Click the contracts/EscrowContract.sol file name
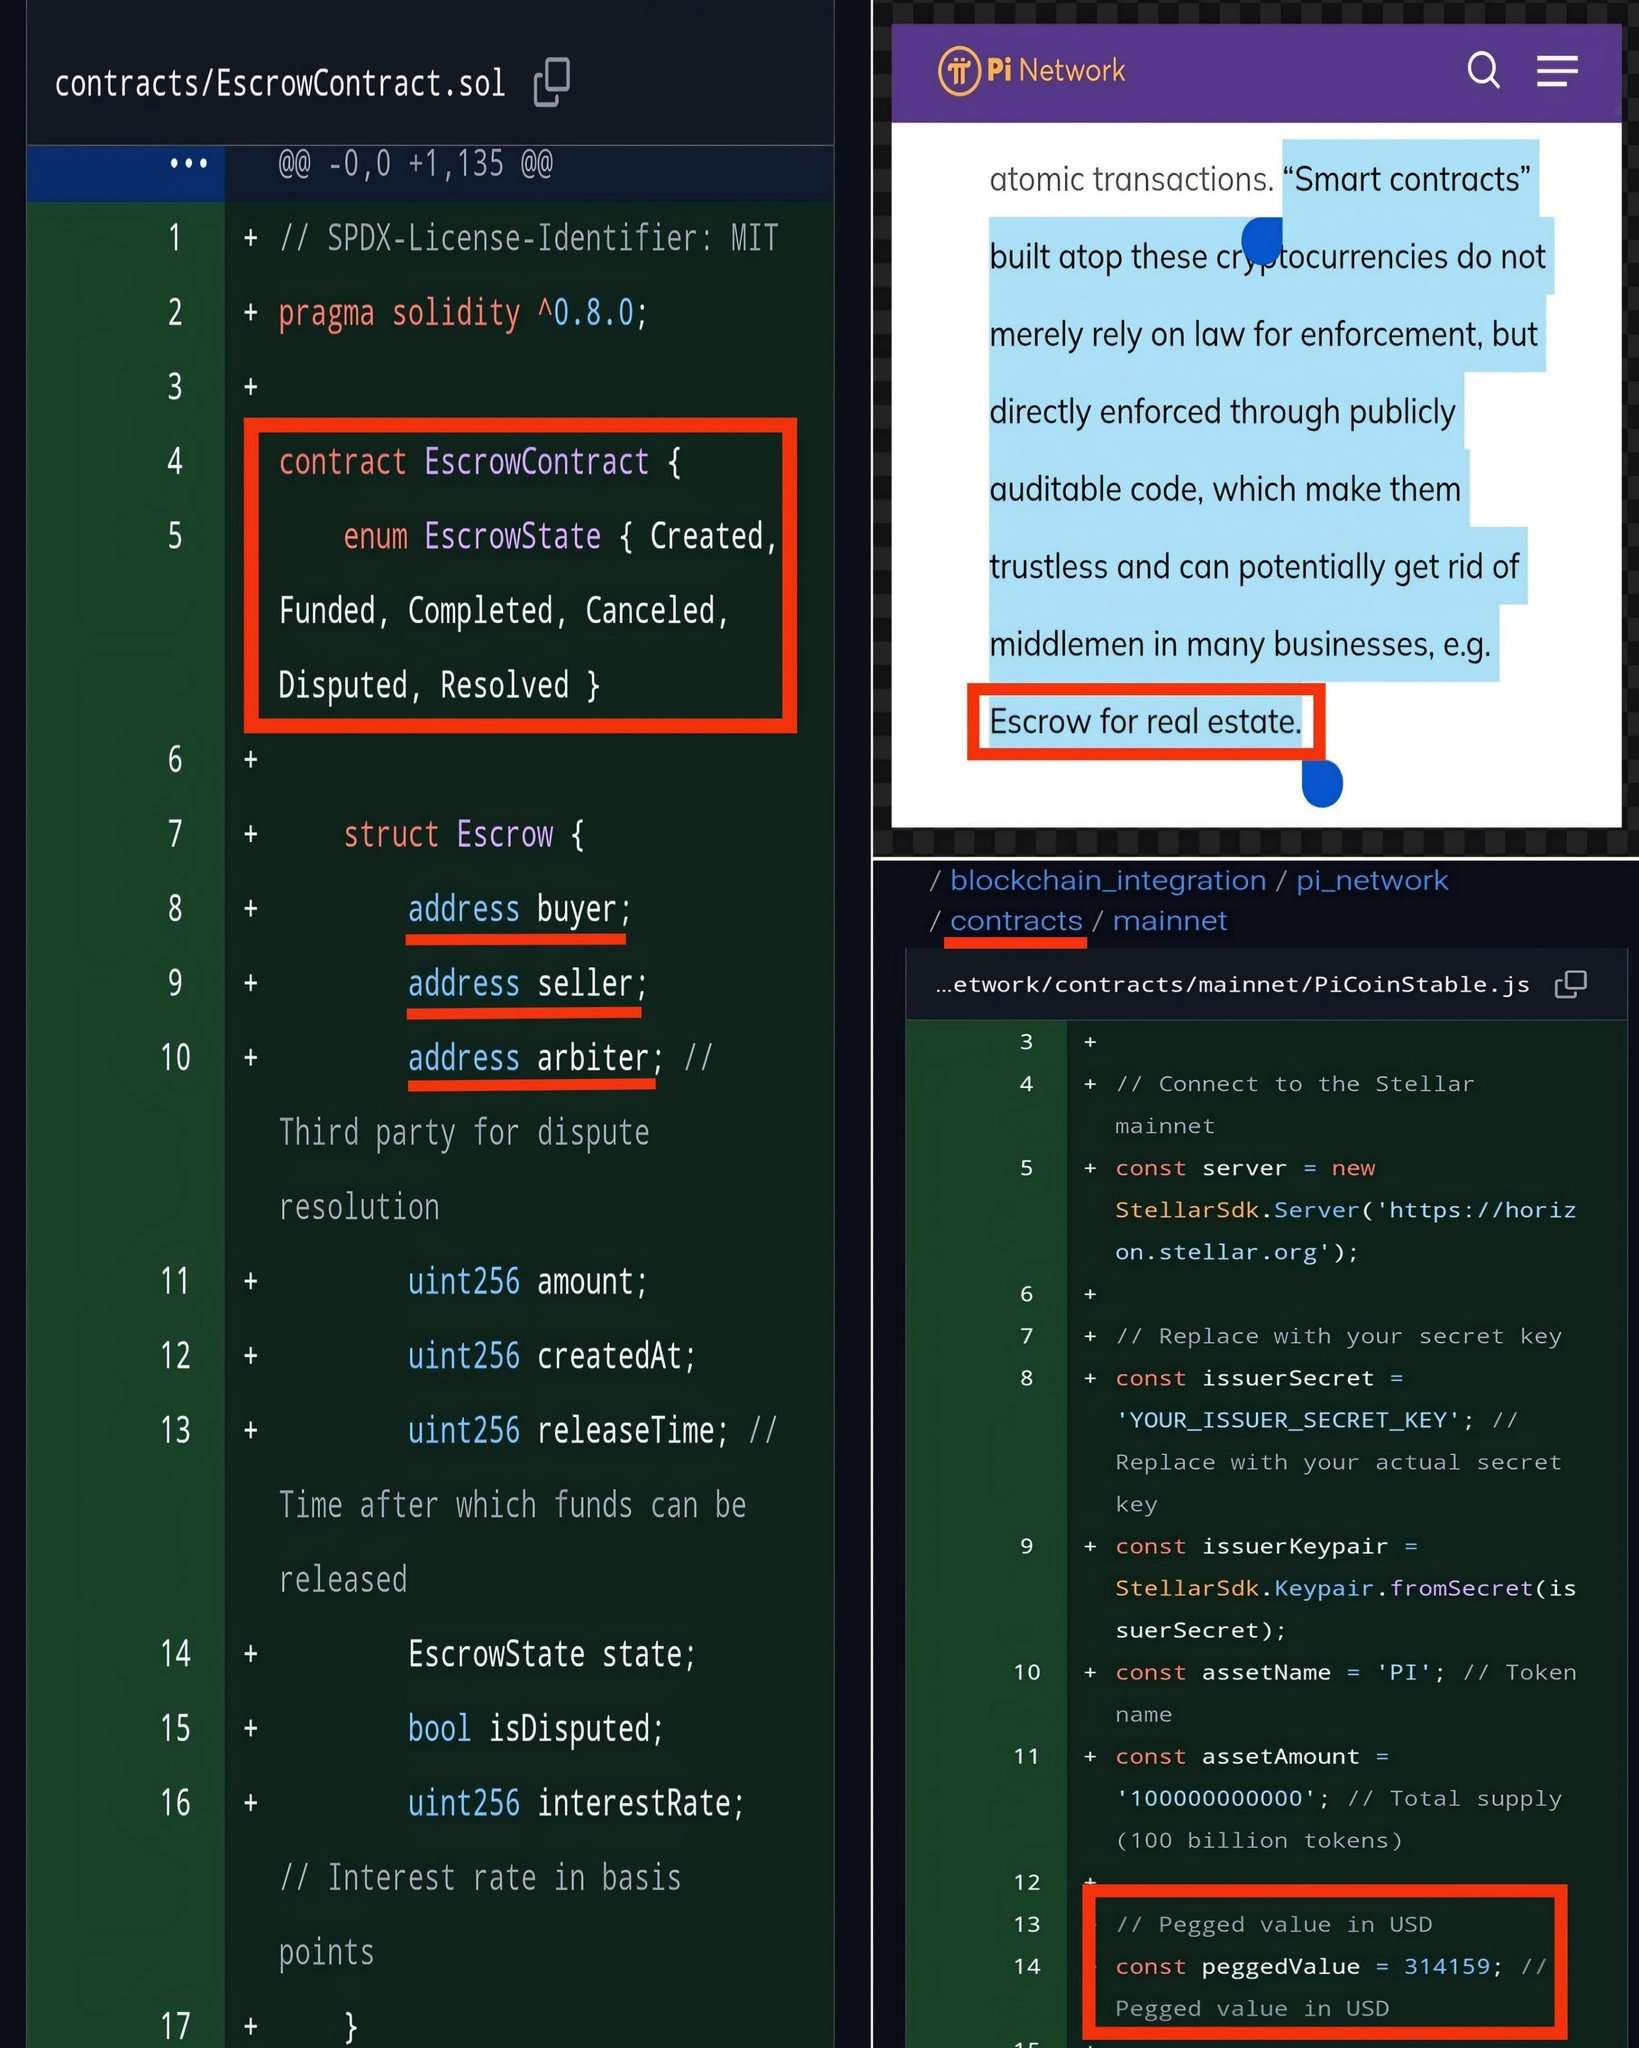 point(280,83)
